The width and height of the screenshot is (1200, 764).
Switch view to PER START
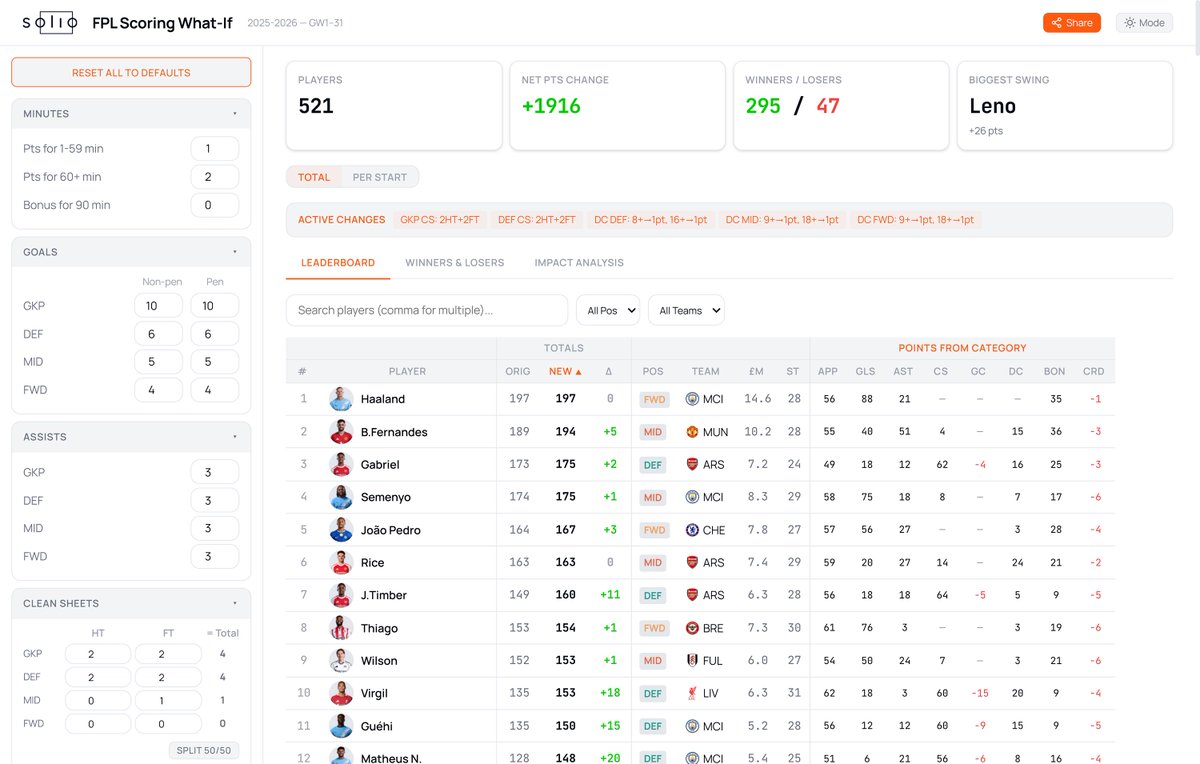[380, 177]
